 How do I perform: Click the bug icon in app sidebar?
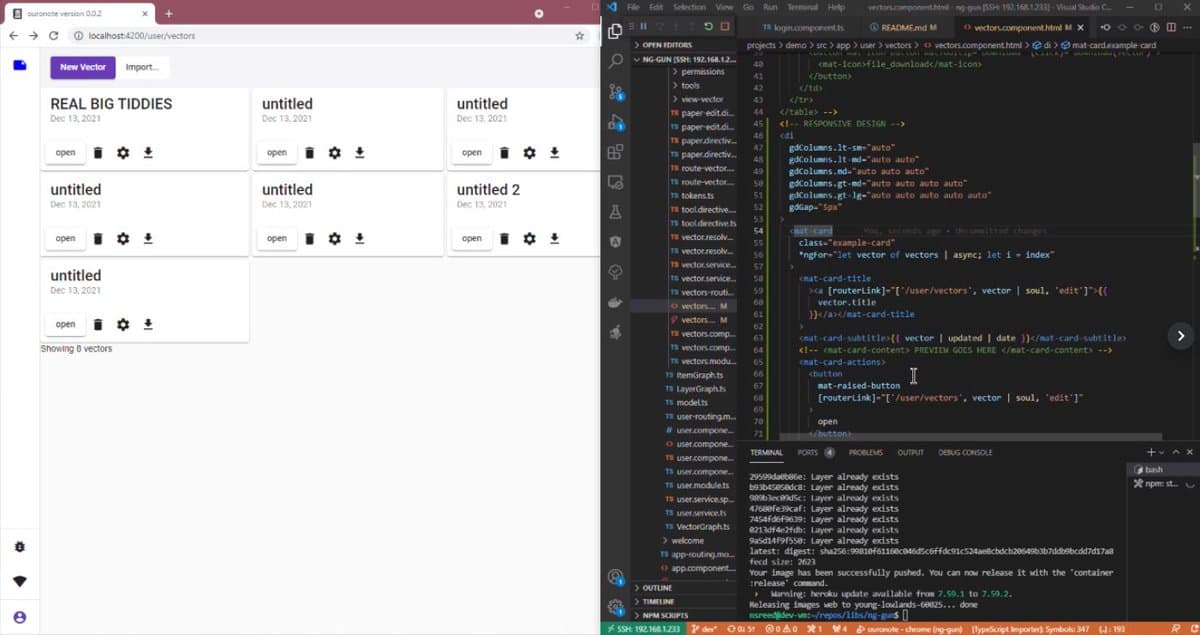[x=19, y=547]
